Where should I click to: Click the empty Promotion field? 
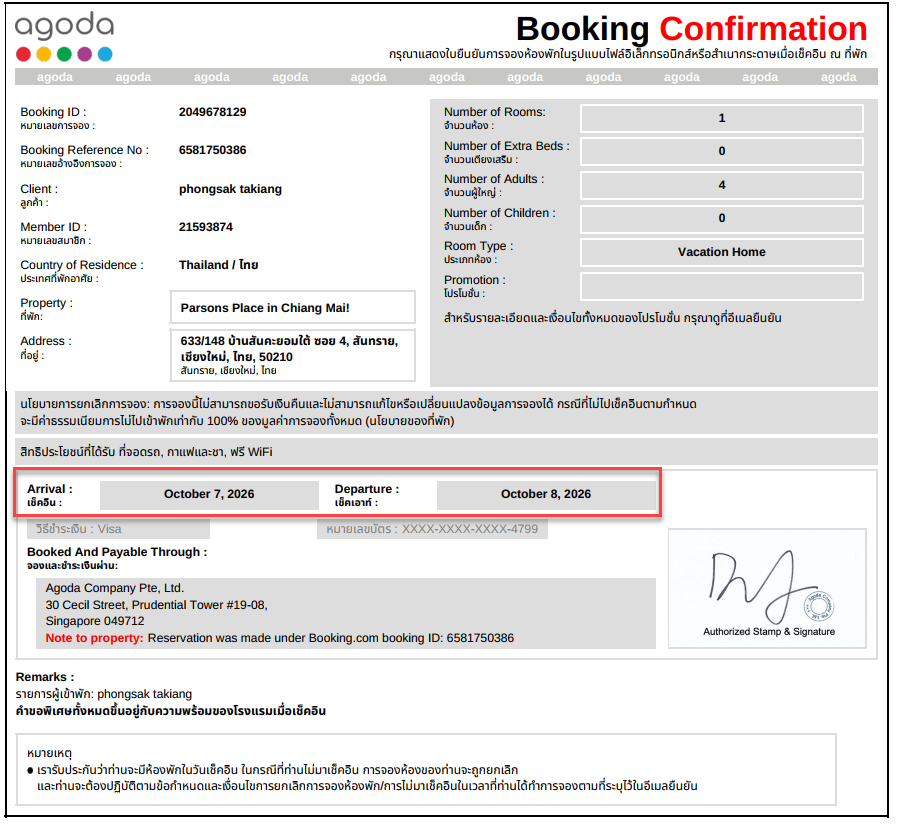tap(722, 286)
